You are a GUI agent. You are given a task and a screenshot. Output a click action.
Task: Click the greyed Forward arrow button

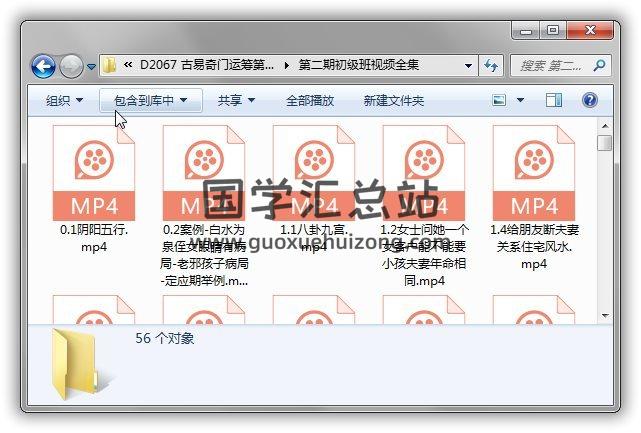(x=71, y=66)
